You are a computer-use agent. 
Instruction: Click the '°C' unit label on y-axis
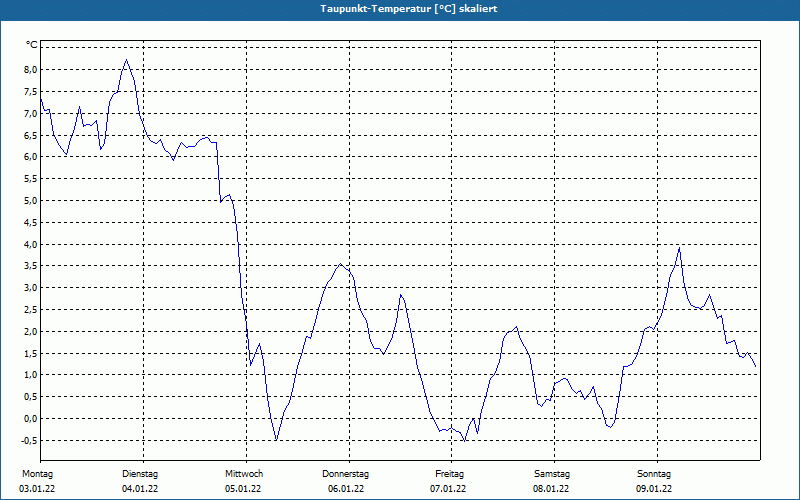point(32,45)
